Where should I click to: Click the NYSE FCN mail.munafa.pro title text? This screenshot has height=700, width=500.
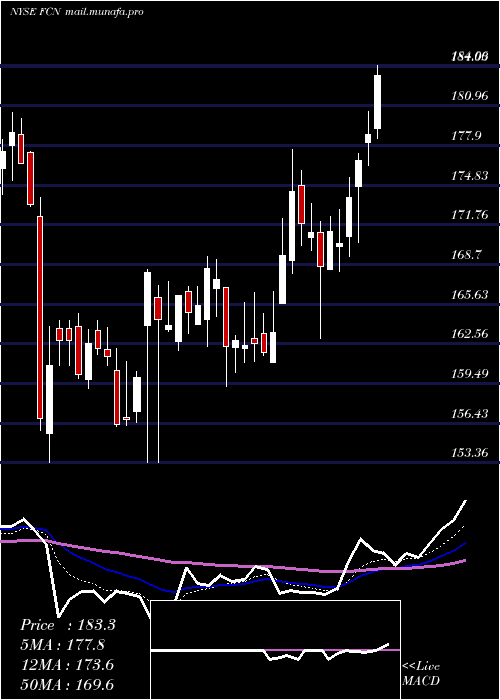[x=77, y=12]
